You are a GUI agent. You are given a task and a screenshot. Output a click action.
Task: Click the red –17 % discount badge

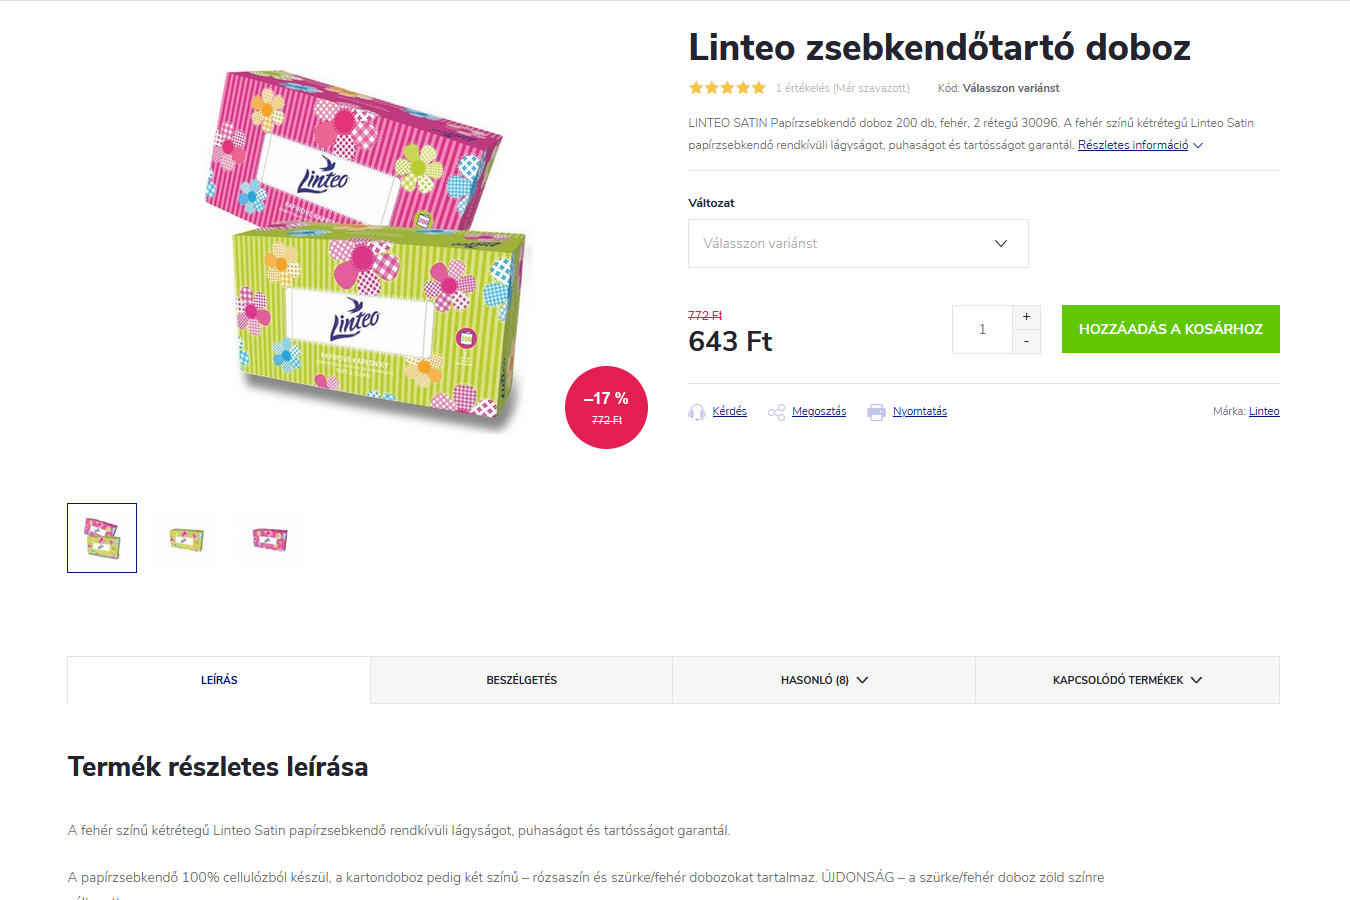pyautogui.click(x=606, y=407)
